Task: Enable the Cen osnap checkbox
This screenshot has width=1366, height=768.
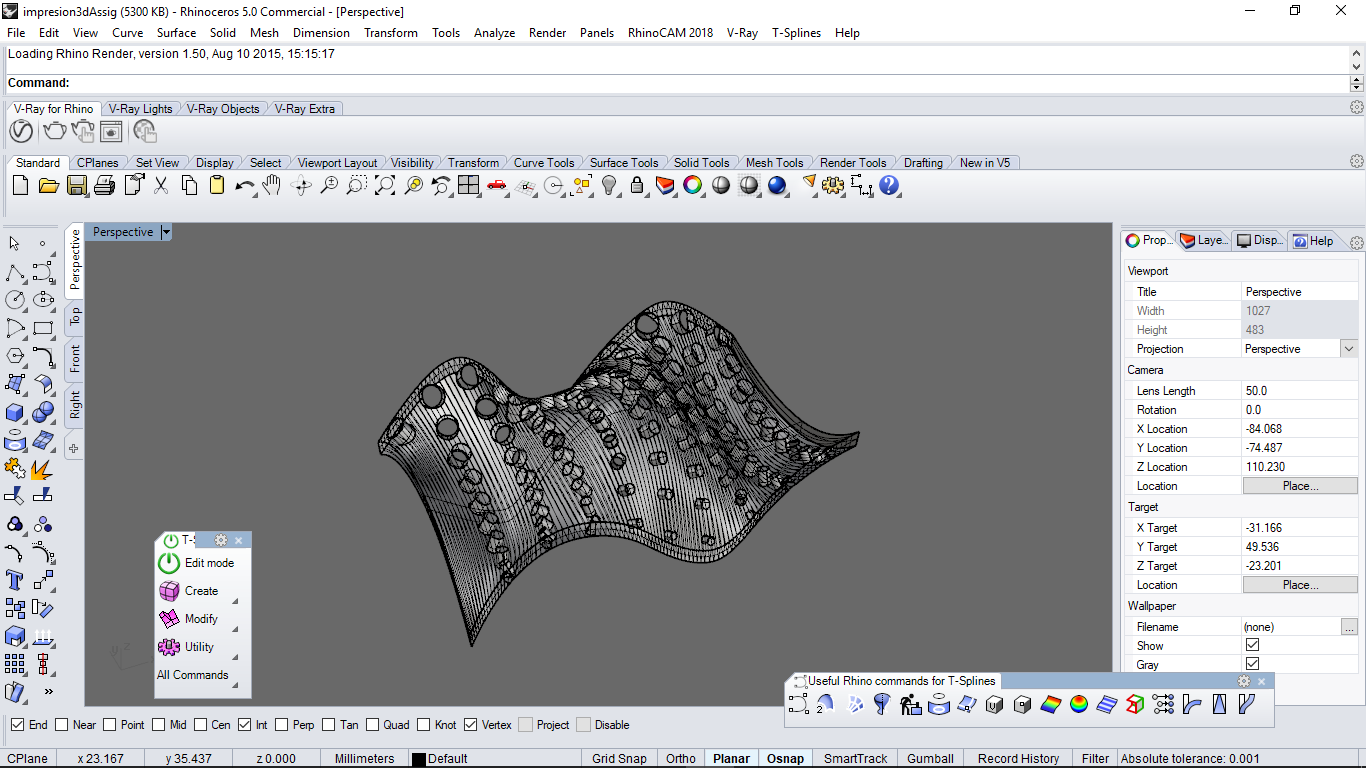Action: (x=201, y=725)
